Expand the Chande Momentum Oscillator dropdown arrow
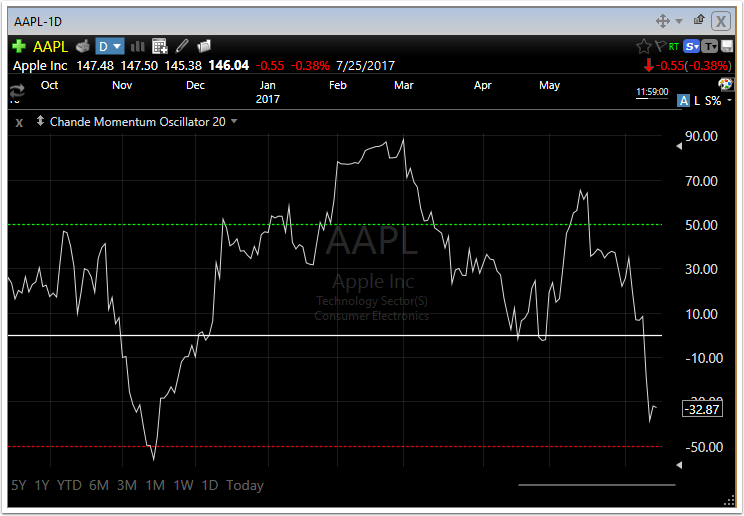Viewport: 744px width, 516px height. 234,122
